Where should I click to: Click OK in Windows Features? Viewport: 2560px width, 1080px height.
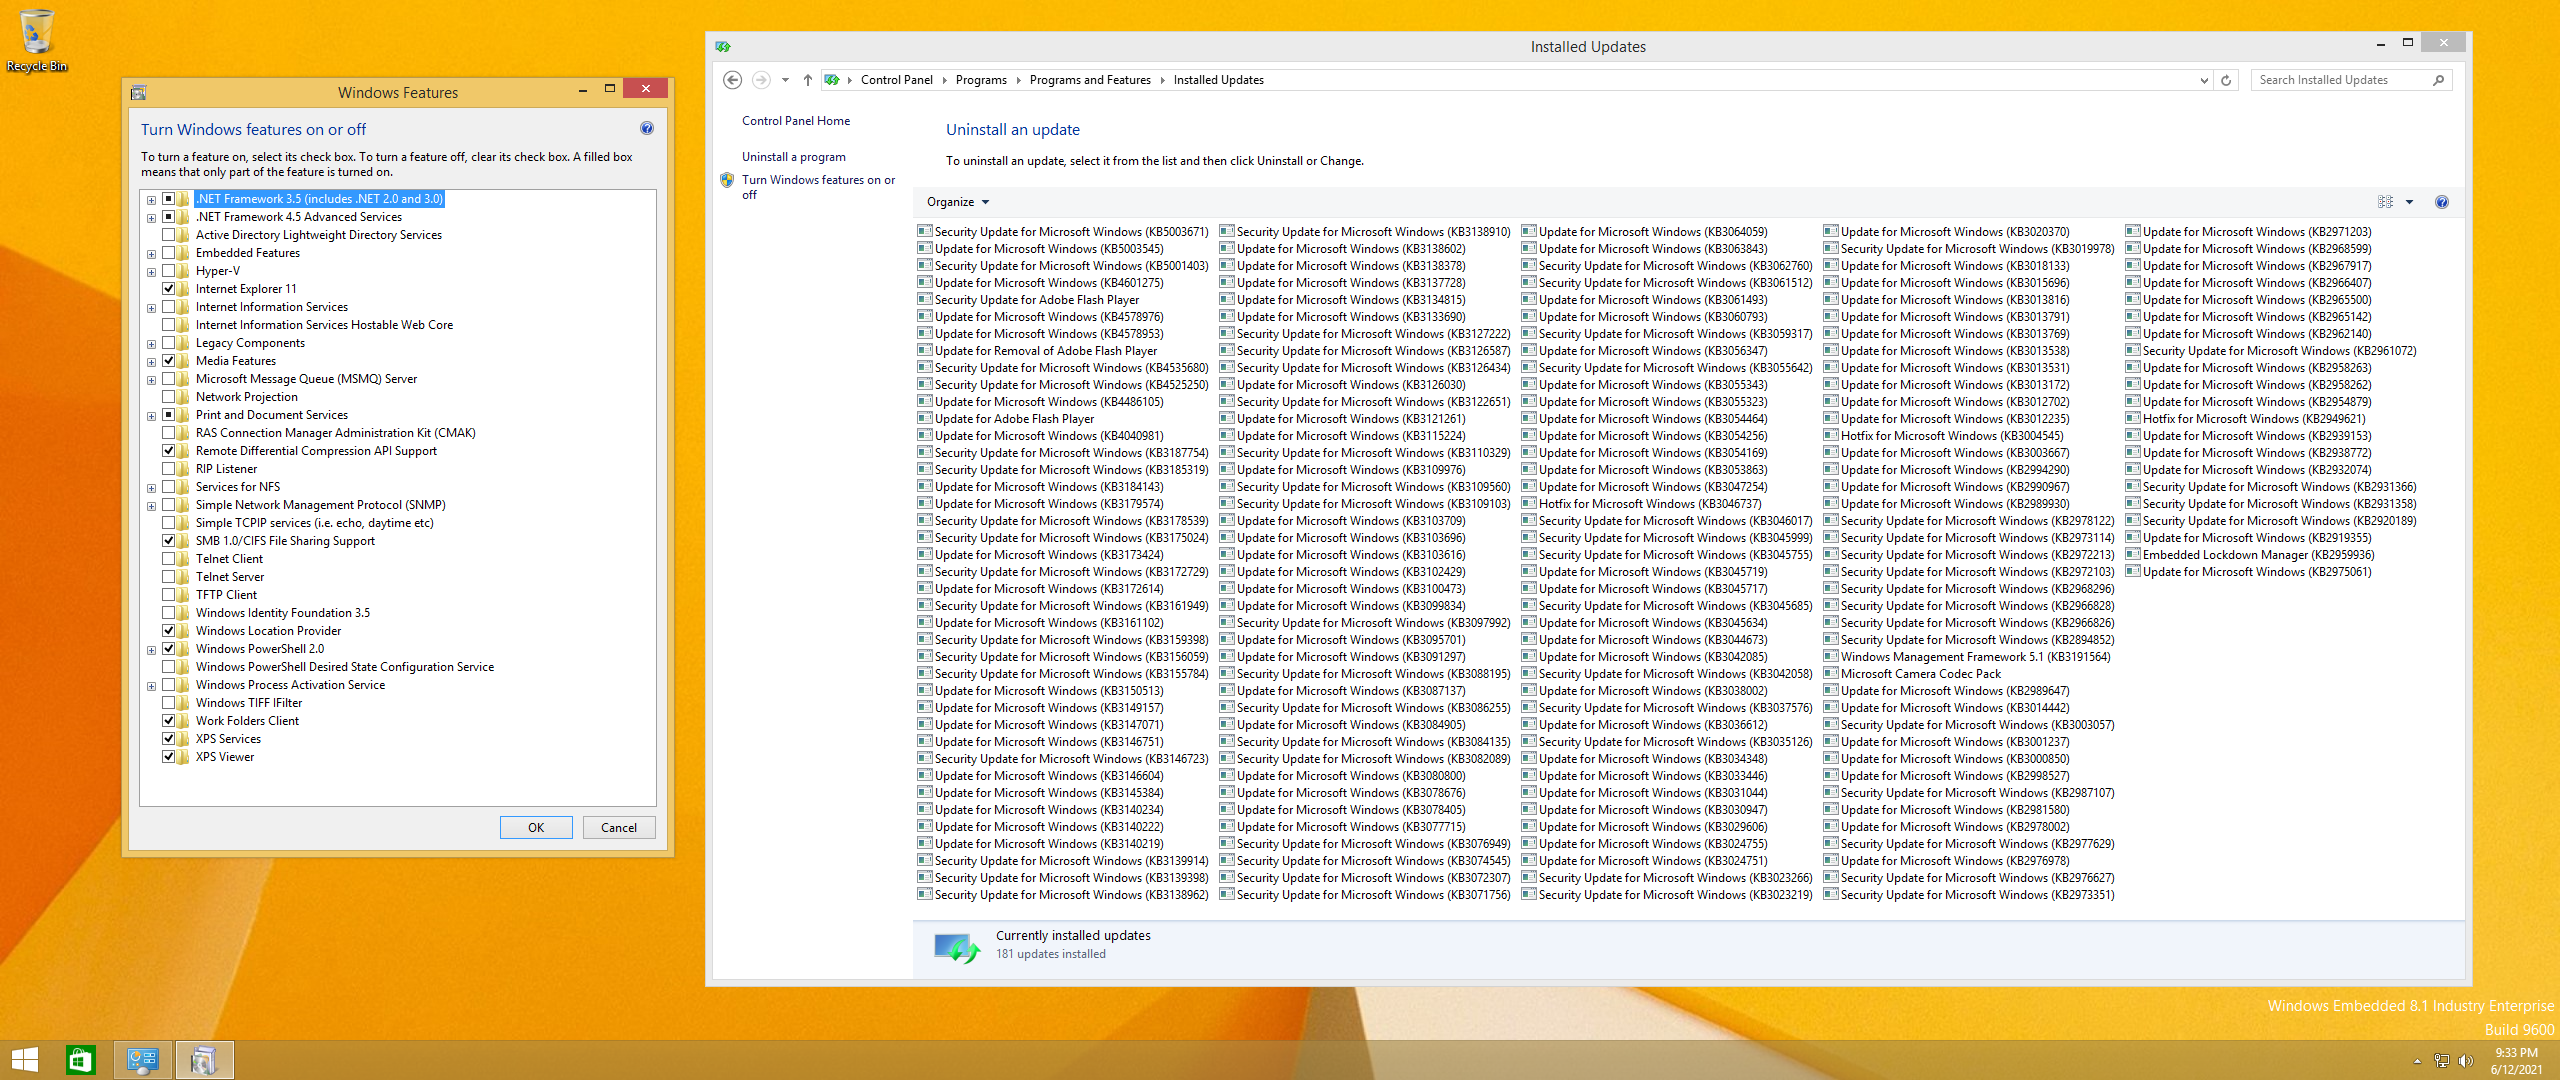536,827
